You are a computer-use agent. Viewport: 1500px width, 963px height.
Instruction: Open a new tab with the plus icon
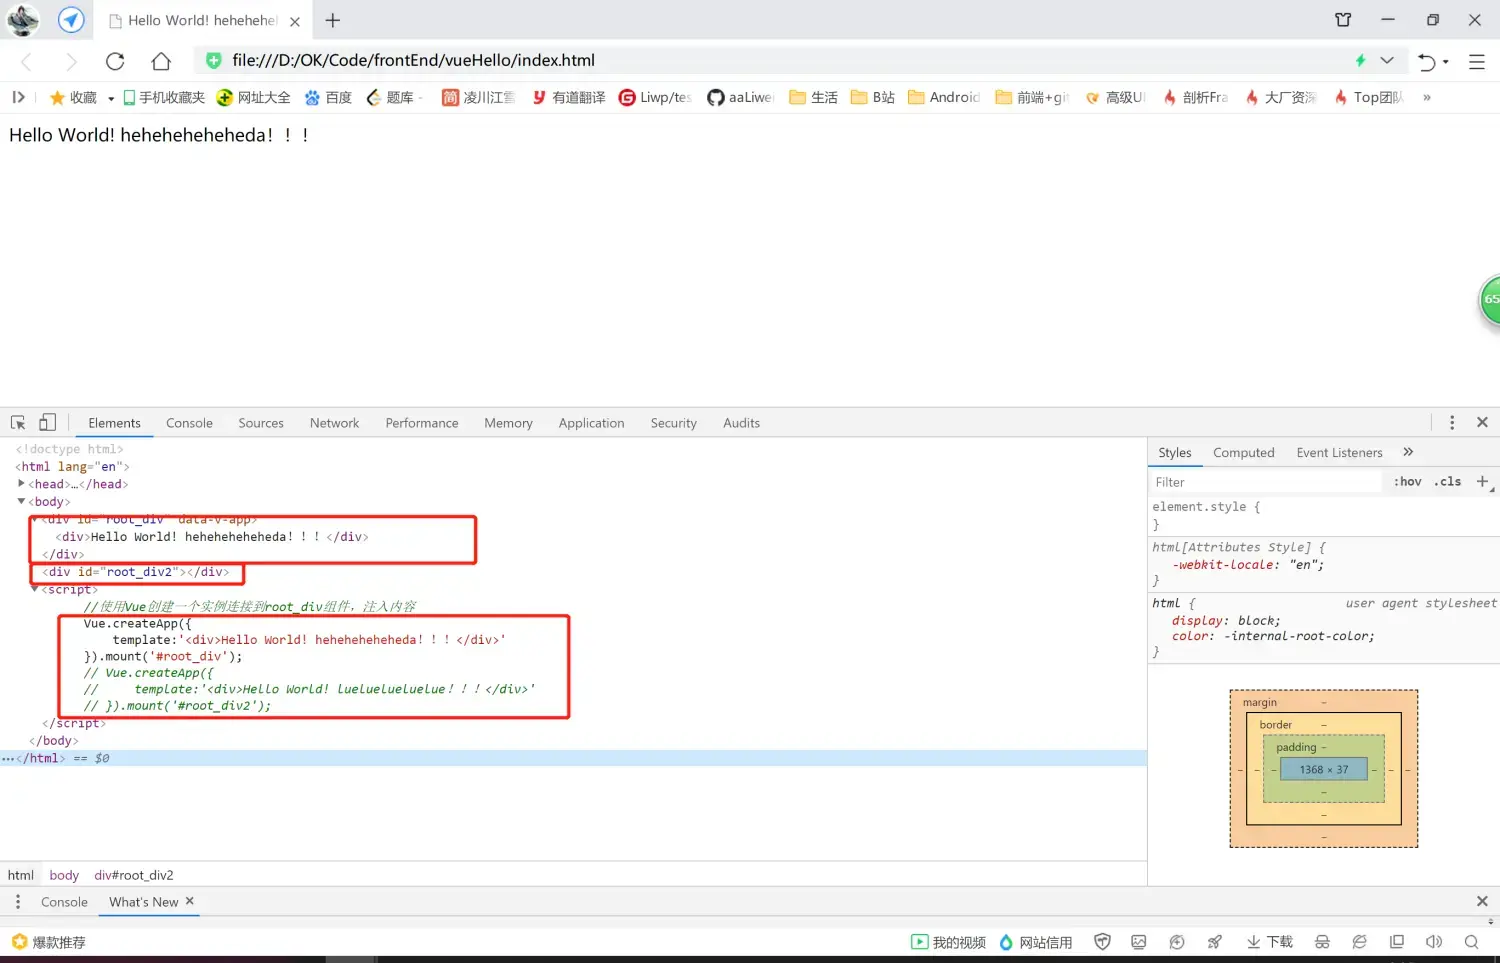pyautogui.click(x=333, y=20)
